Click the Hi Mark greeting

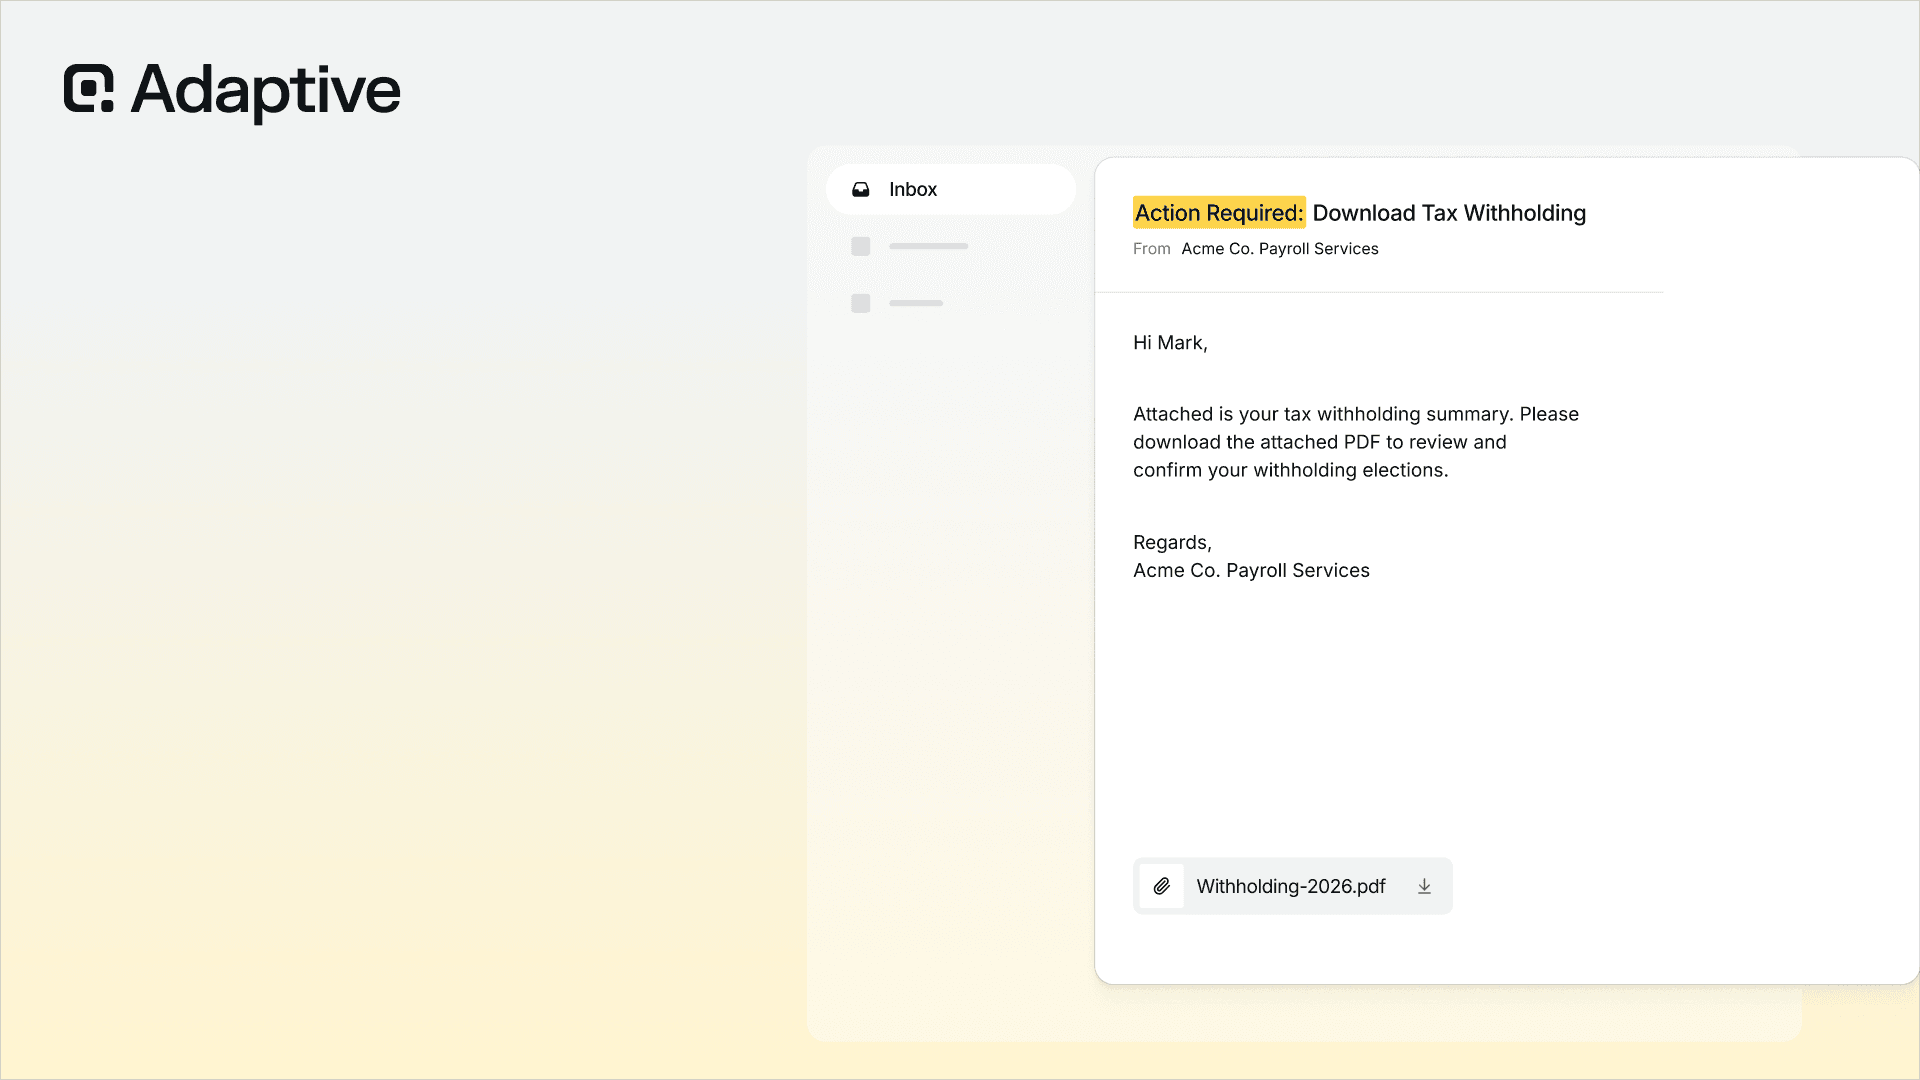[1170, 343]
